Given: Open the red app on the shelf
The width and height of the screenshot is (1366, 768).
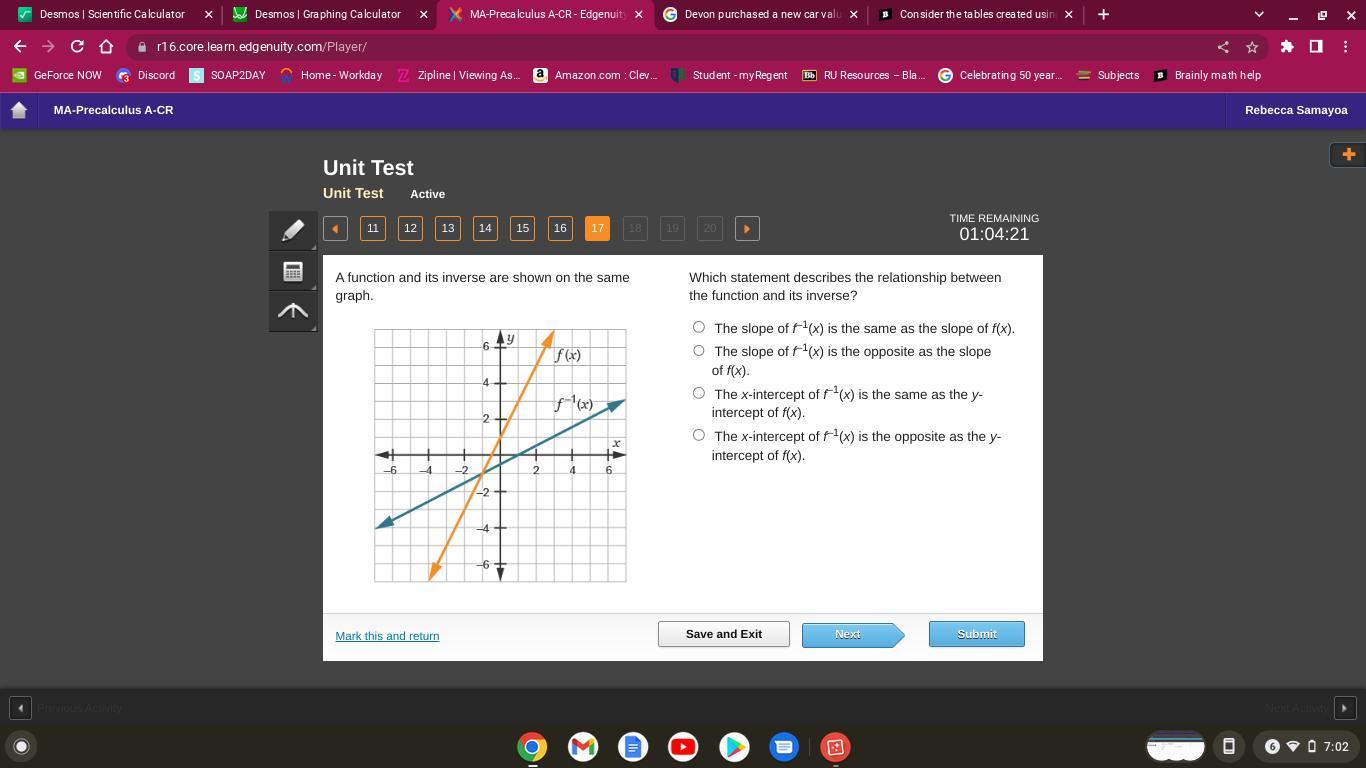Looking at the screenshot, I should pyautogui.click(x=835, y=747).
